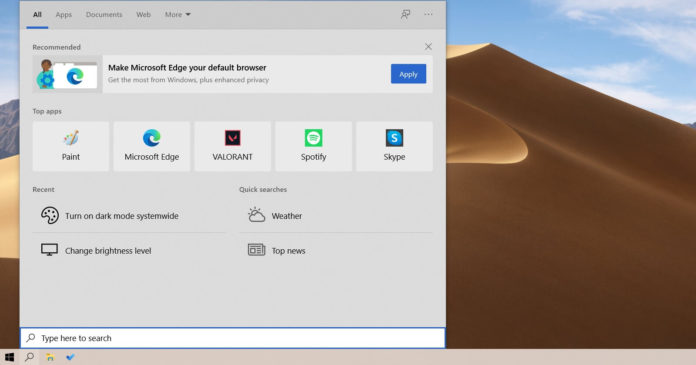Switch to the Web tab
696x365 pixels.
point(143,15)
